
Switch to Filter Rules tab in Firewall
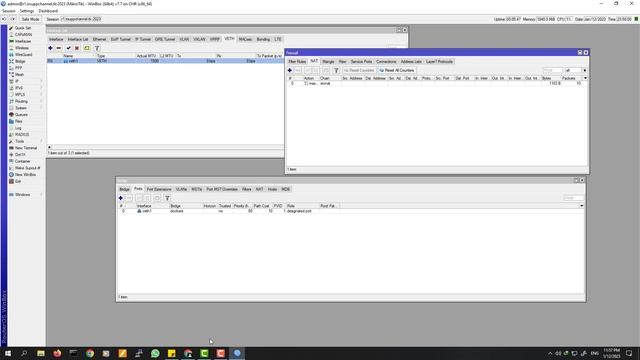coord(297,62)
